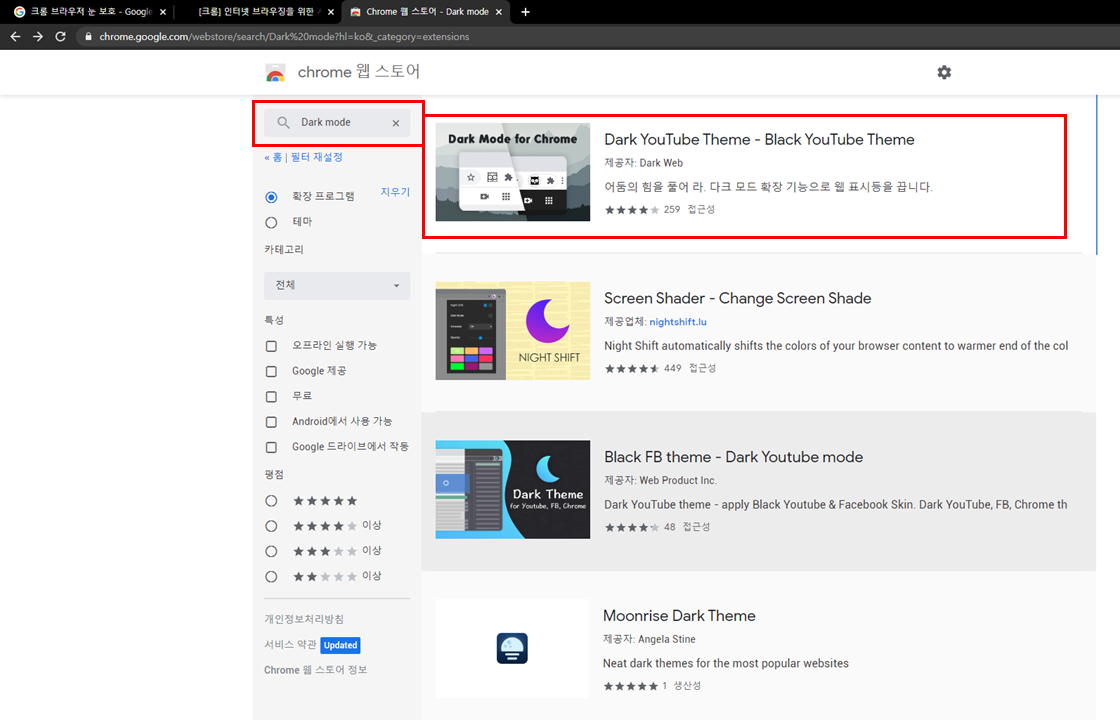Reload the page with refresh icon
This screenshot has height=720, width=1120.
point(61,36)
